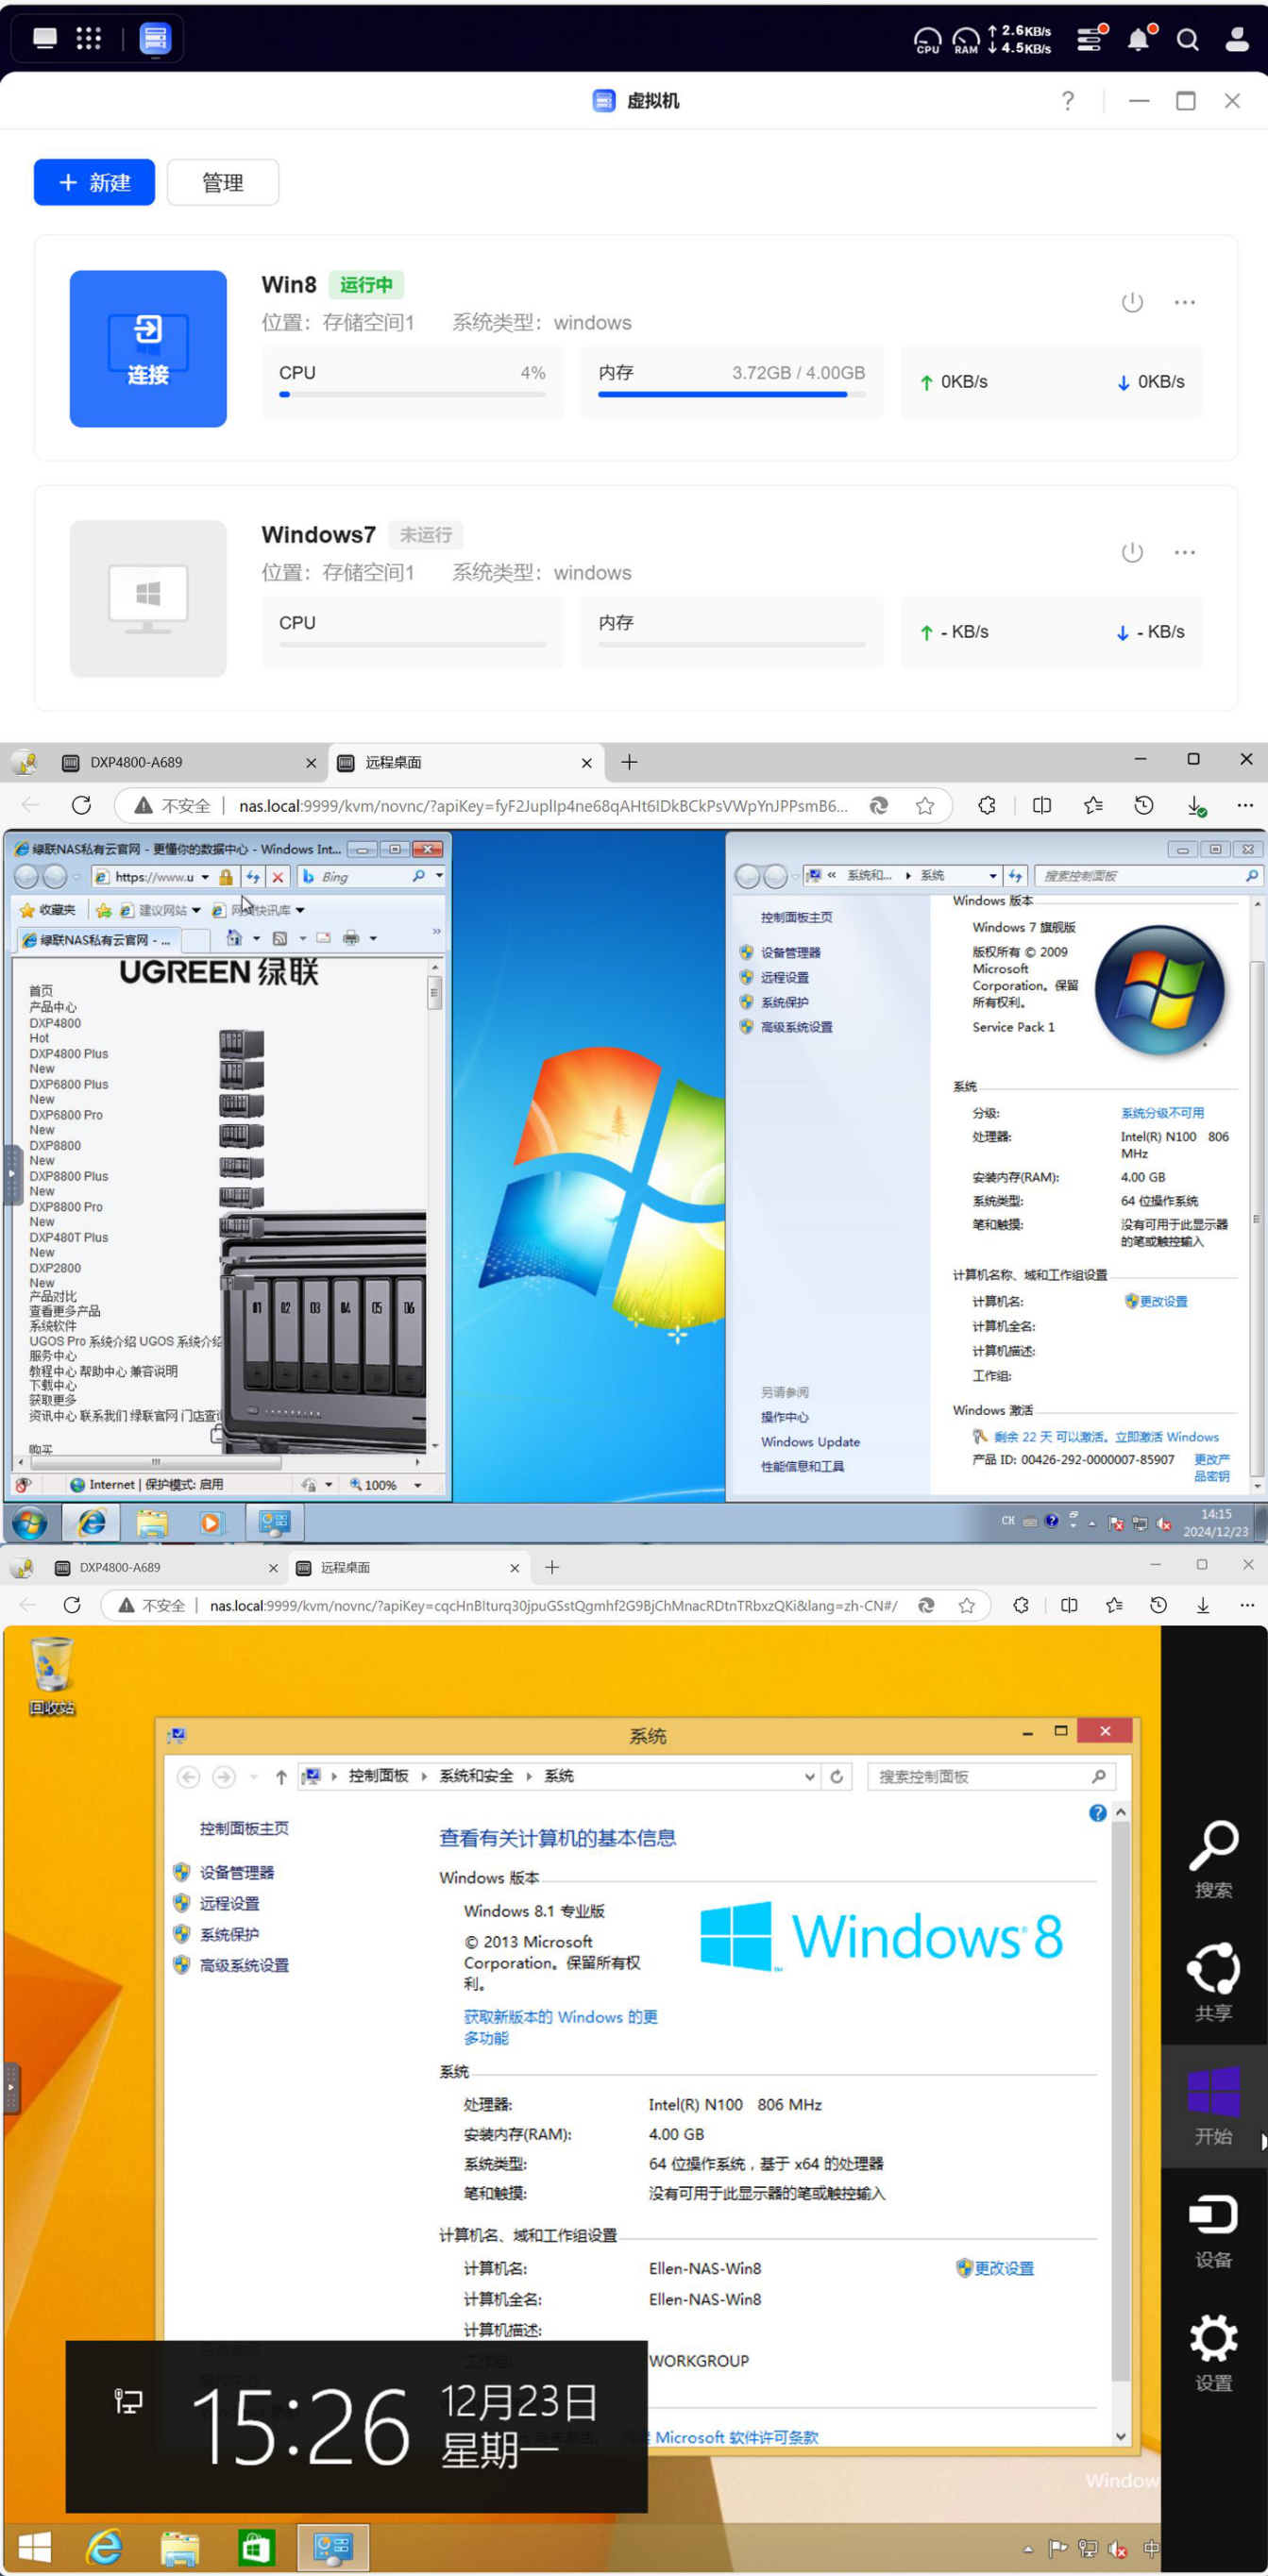Open the 设置 charm in Windows 8

(1213, 2353)
